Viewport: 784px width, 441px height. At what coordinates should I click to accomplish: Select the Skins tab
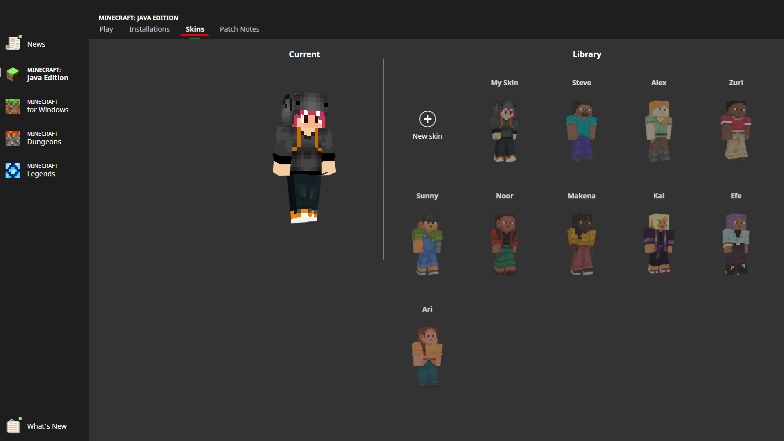[x=194, y=29]
